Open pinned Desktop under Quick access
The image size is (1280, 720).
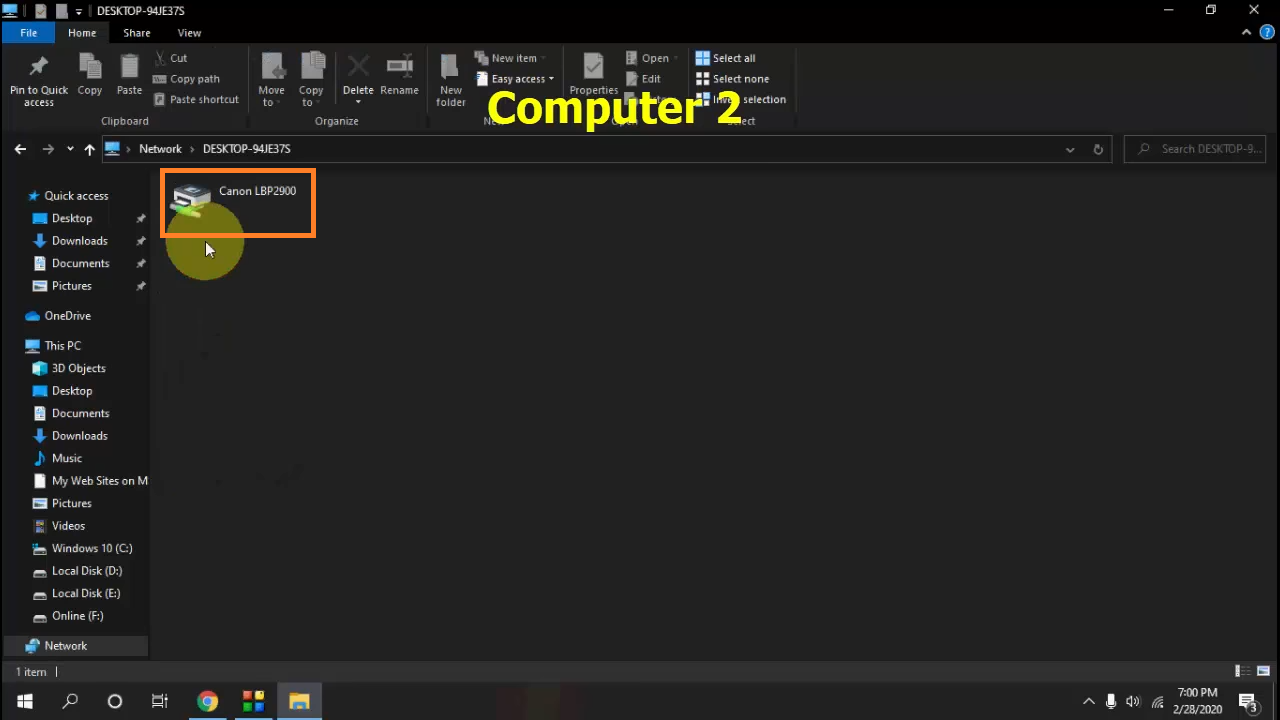point(72,218)
